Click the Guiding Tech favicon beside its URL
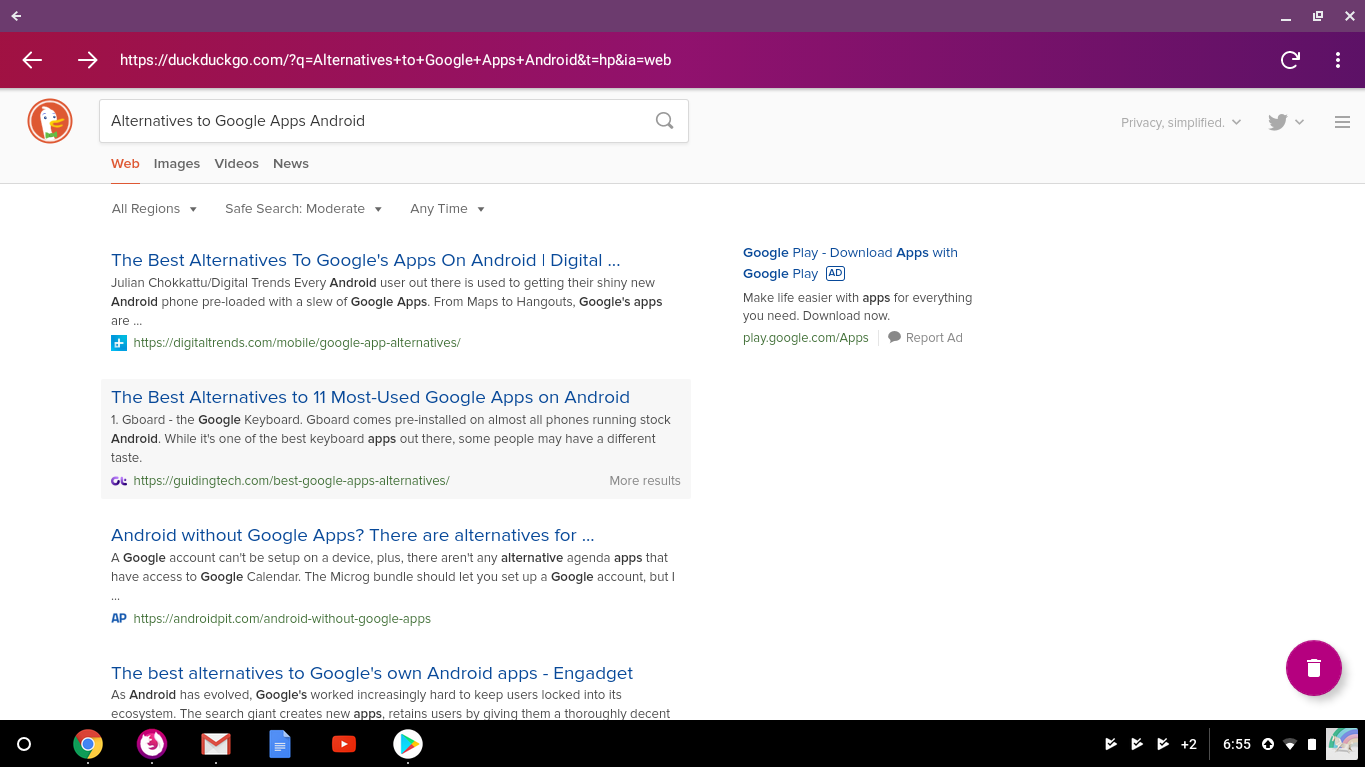This screenshot has width=1365, height=767. 119,481
